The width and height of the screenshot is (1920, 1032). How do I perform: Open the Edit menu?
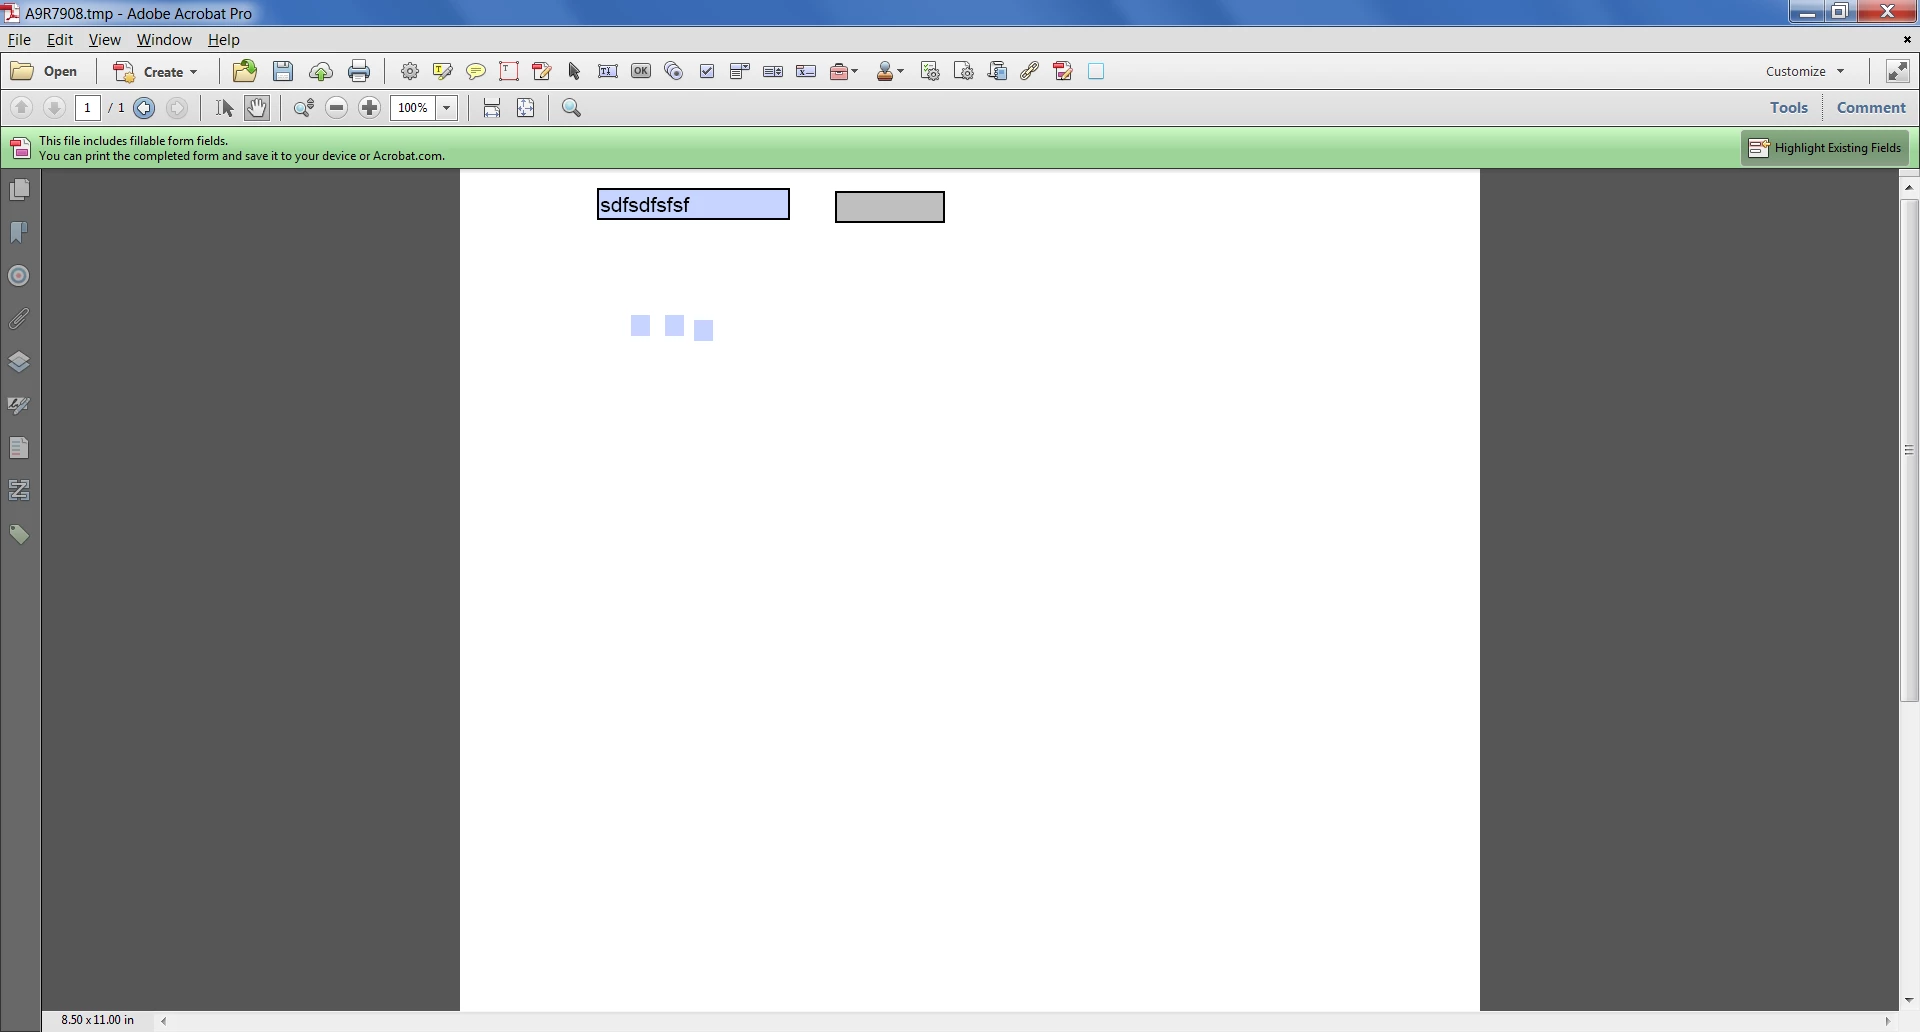click(x=60, y=40)
